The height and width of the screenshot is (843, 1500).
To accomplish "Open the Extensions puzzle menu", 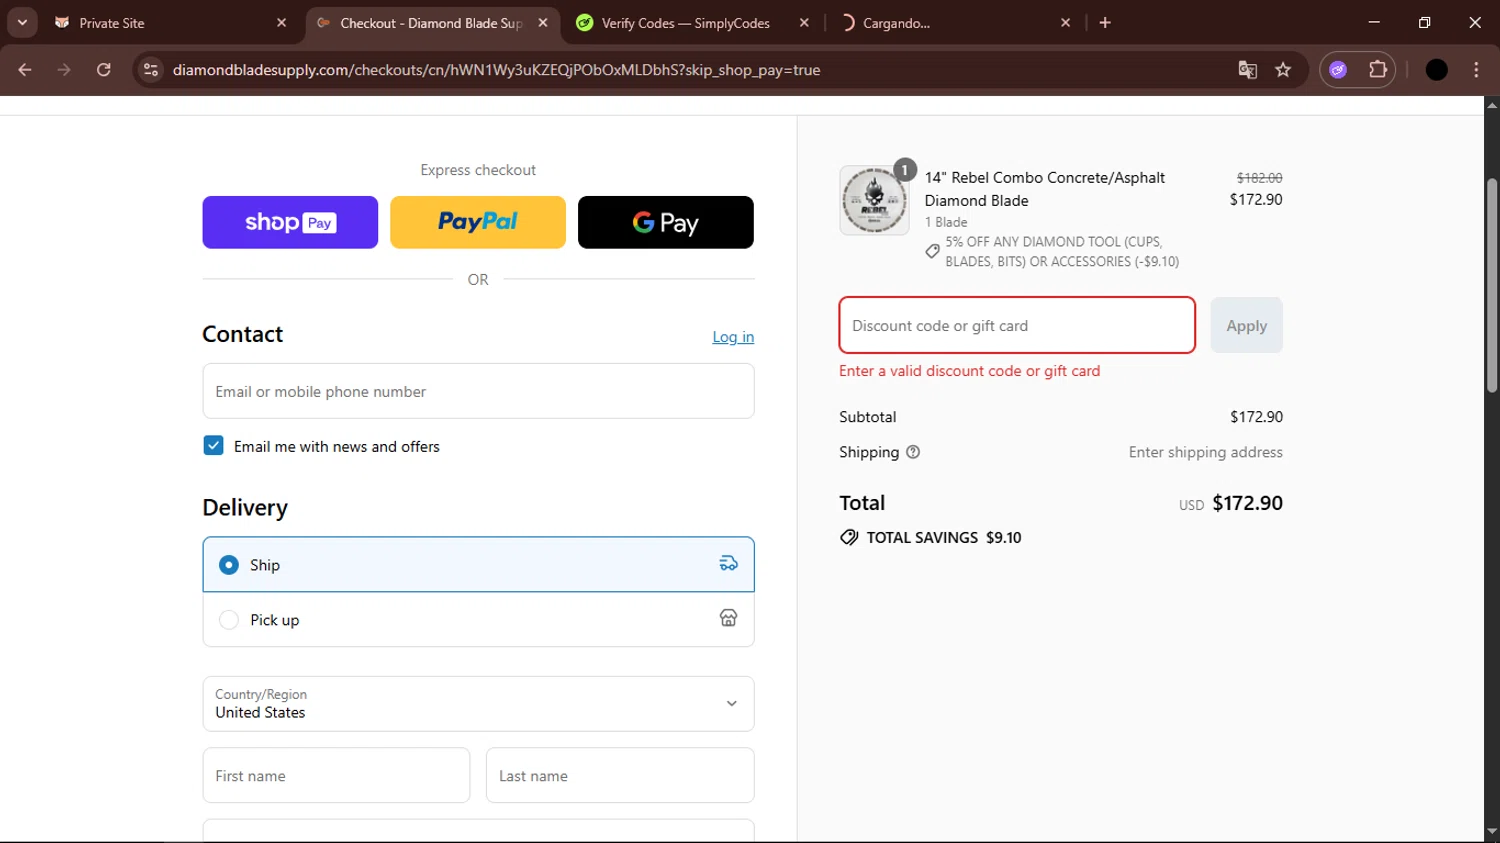I will [x=1378, y=70].
